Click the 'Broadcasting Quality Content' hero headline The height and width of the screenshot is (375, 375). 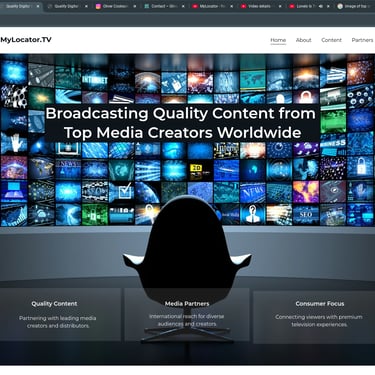point(181,123)
